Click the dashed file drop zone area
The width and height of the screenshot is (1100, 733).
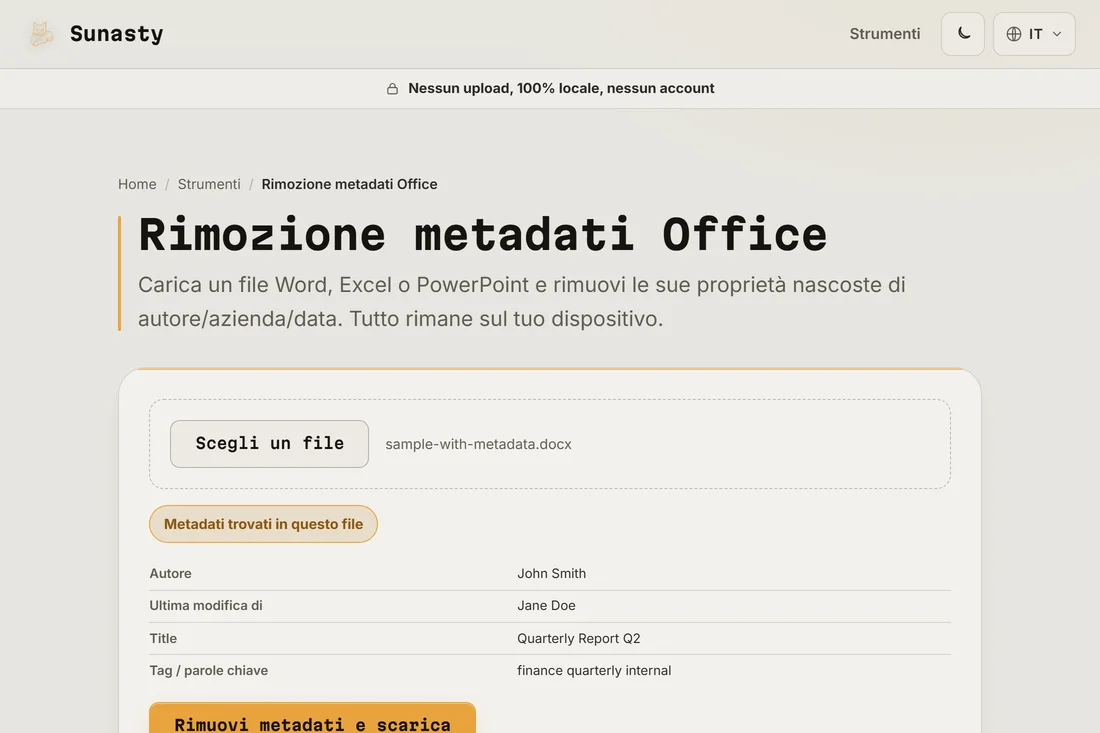(550, 444)
